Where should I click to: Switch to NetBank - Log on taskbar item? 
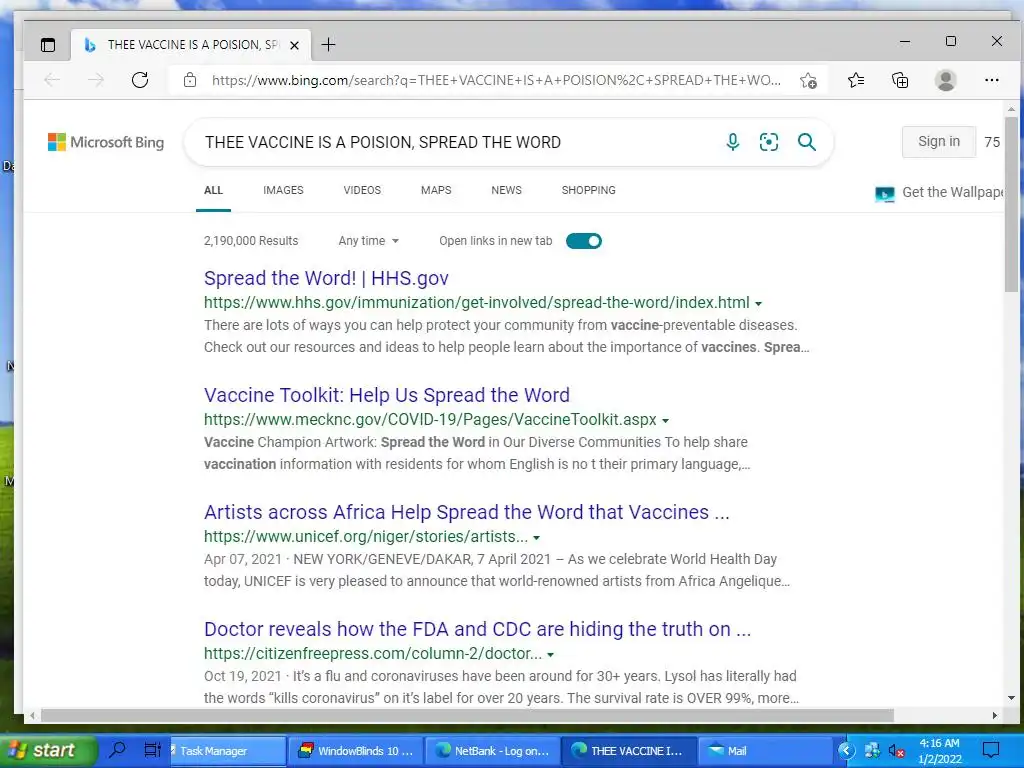(494, 751)
